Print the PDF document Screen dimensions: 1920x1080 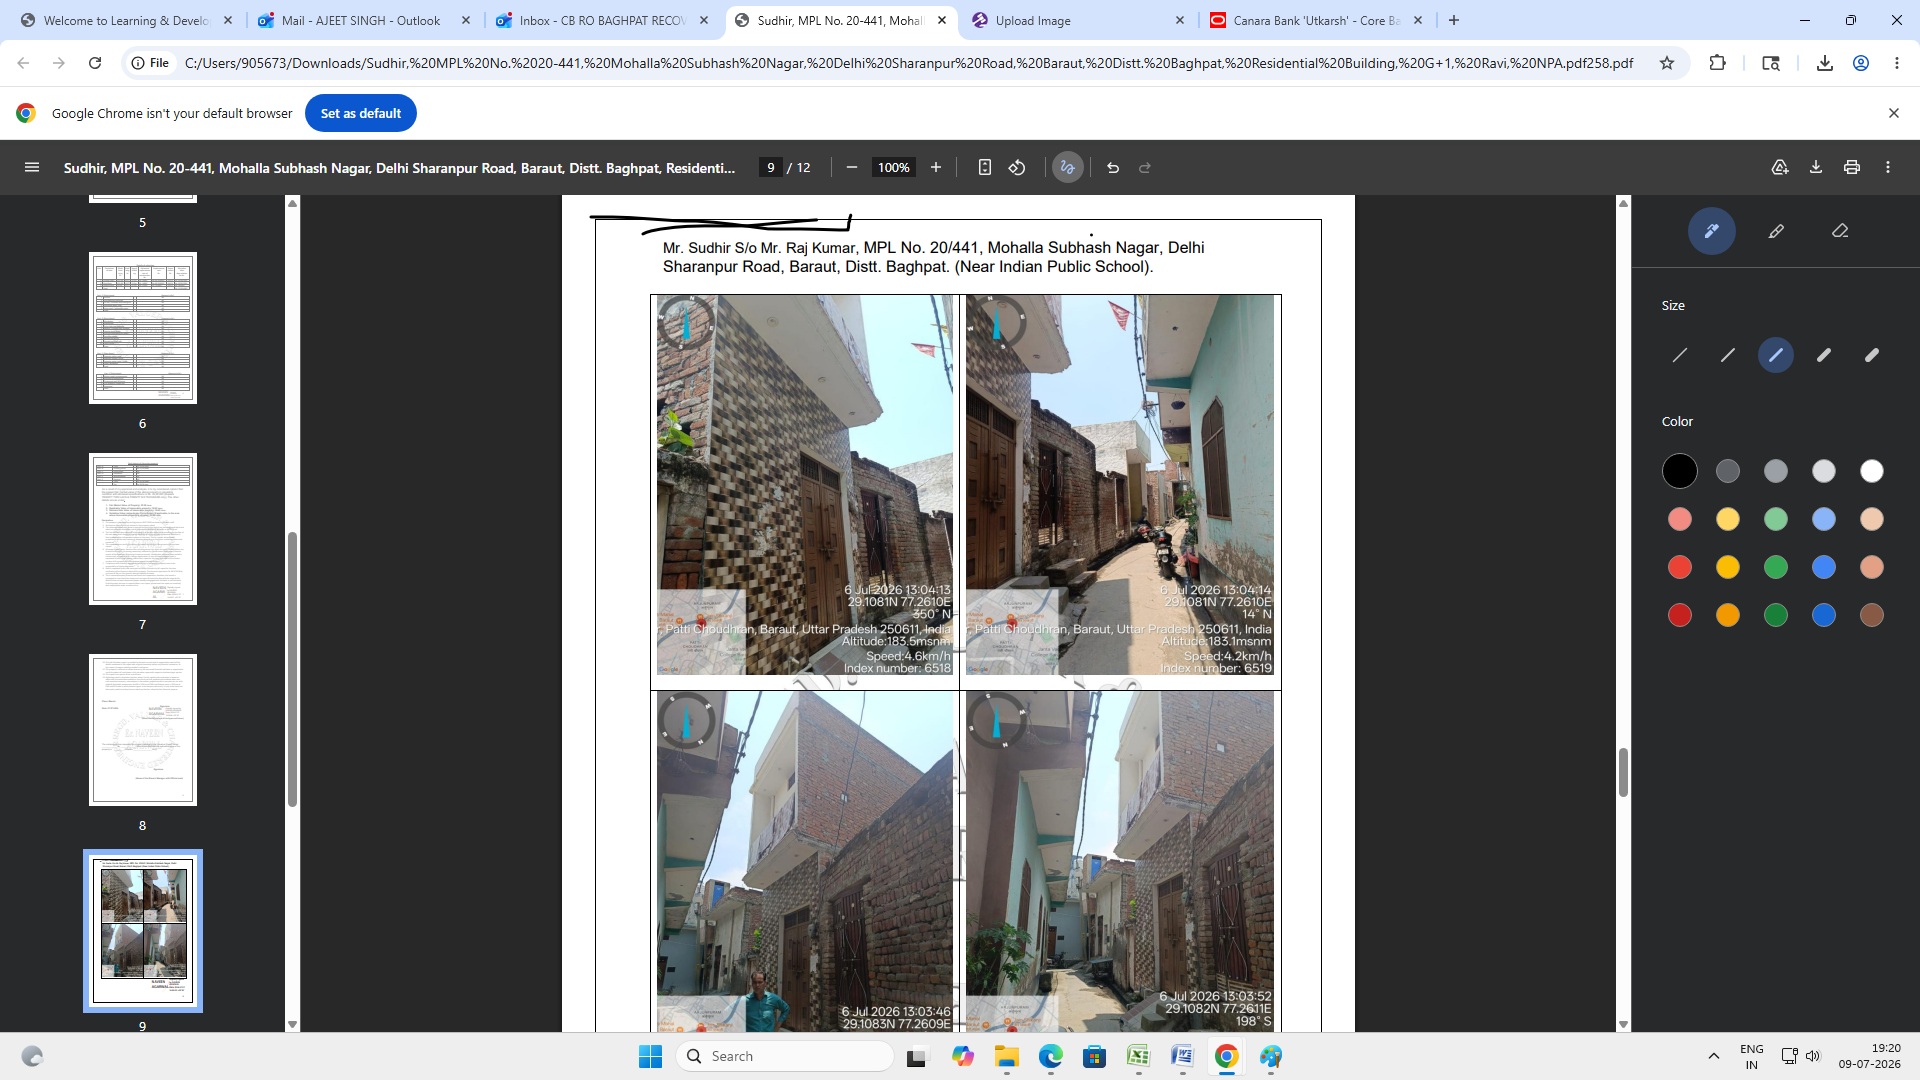coord(1852,168)
